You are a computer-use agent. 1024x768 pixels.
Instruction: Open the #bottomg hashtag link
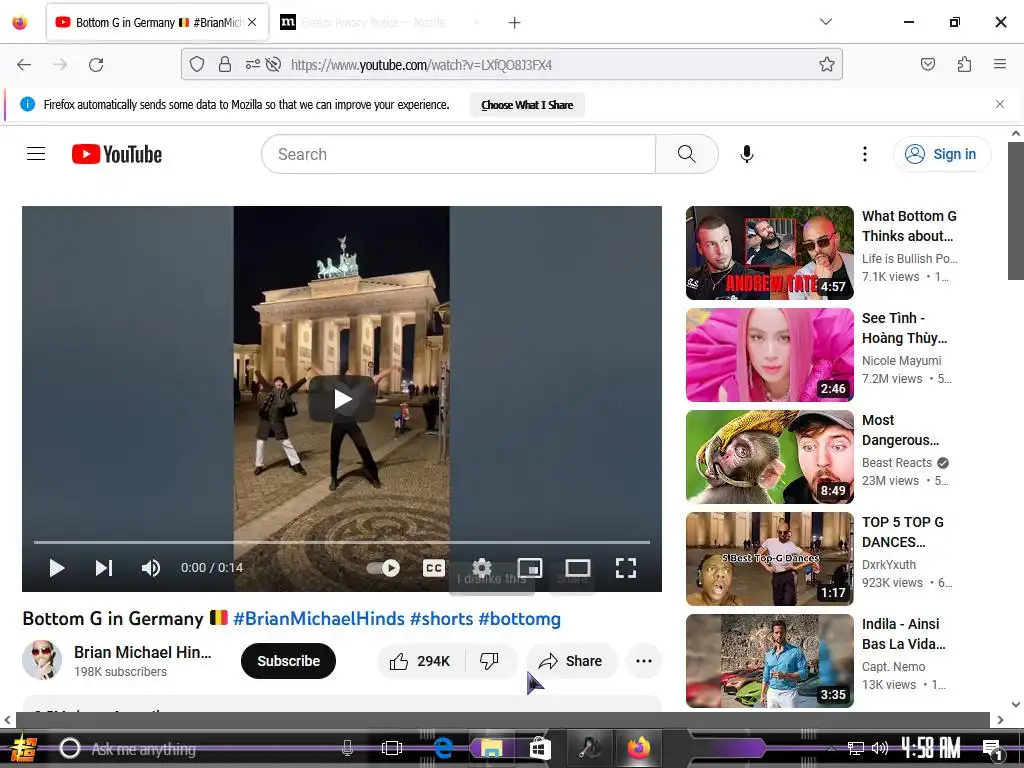pos(520,618)
